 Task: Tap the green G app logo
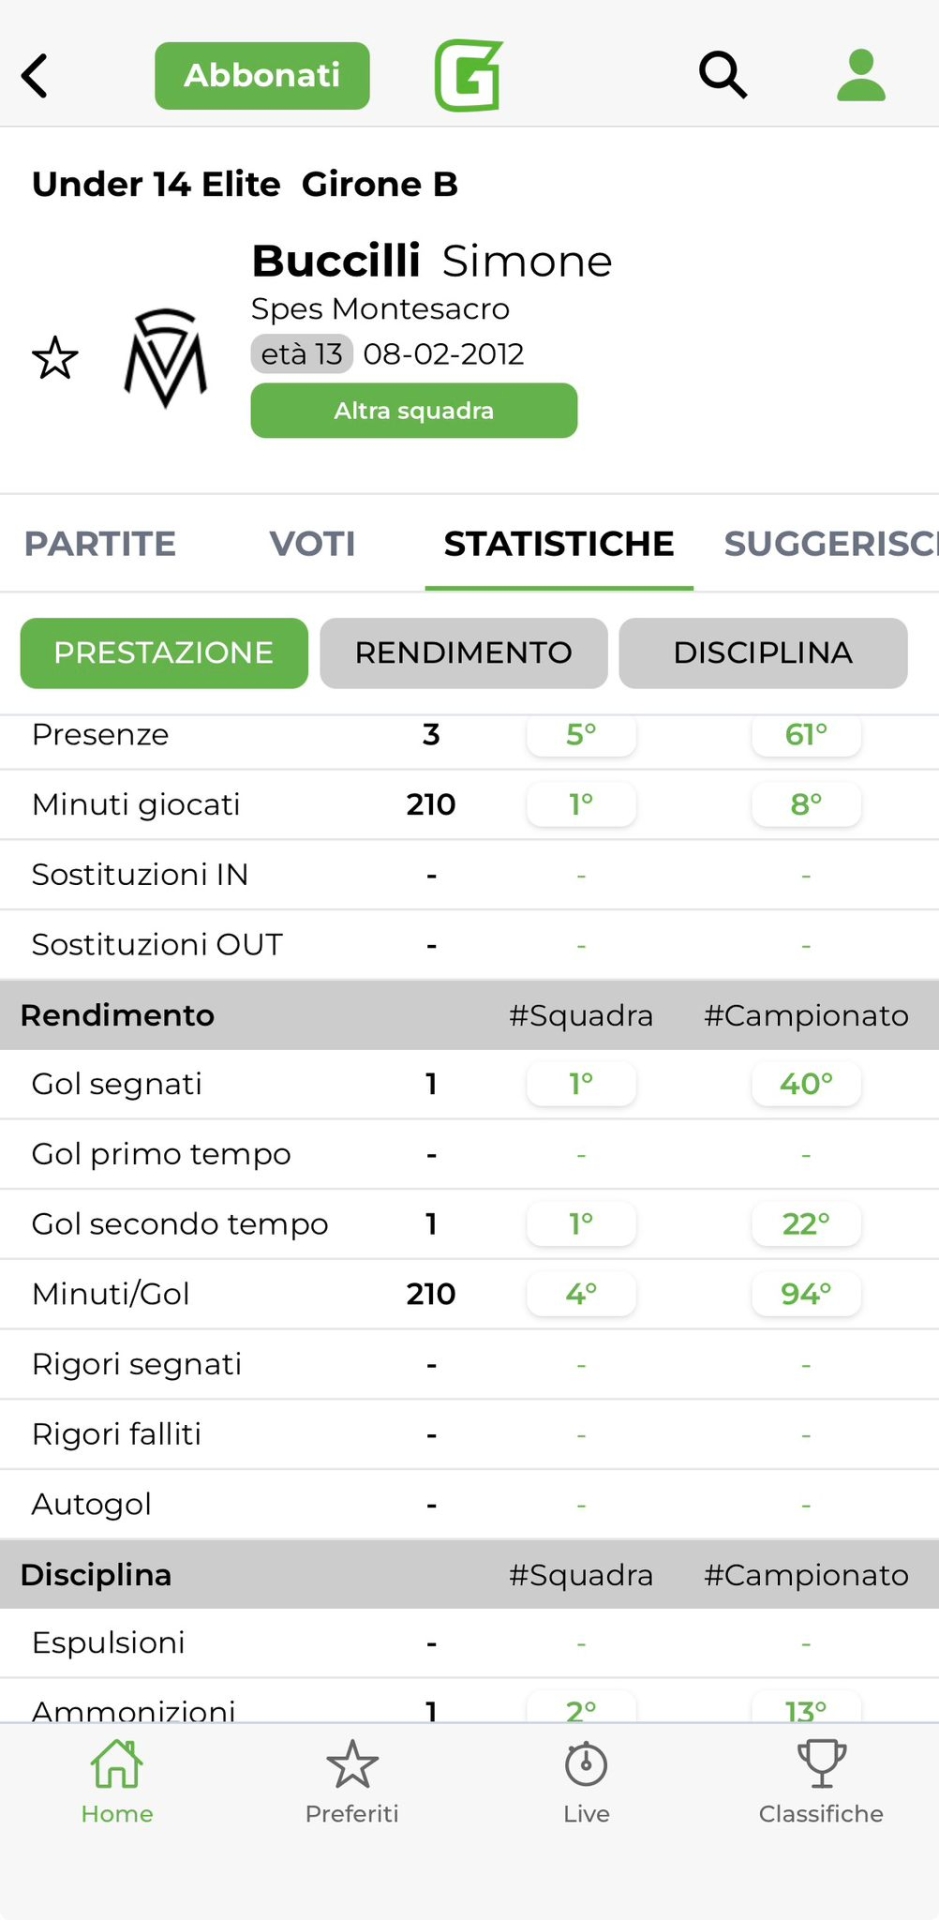tap(468, 75)
